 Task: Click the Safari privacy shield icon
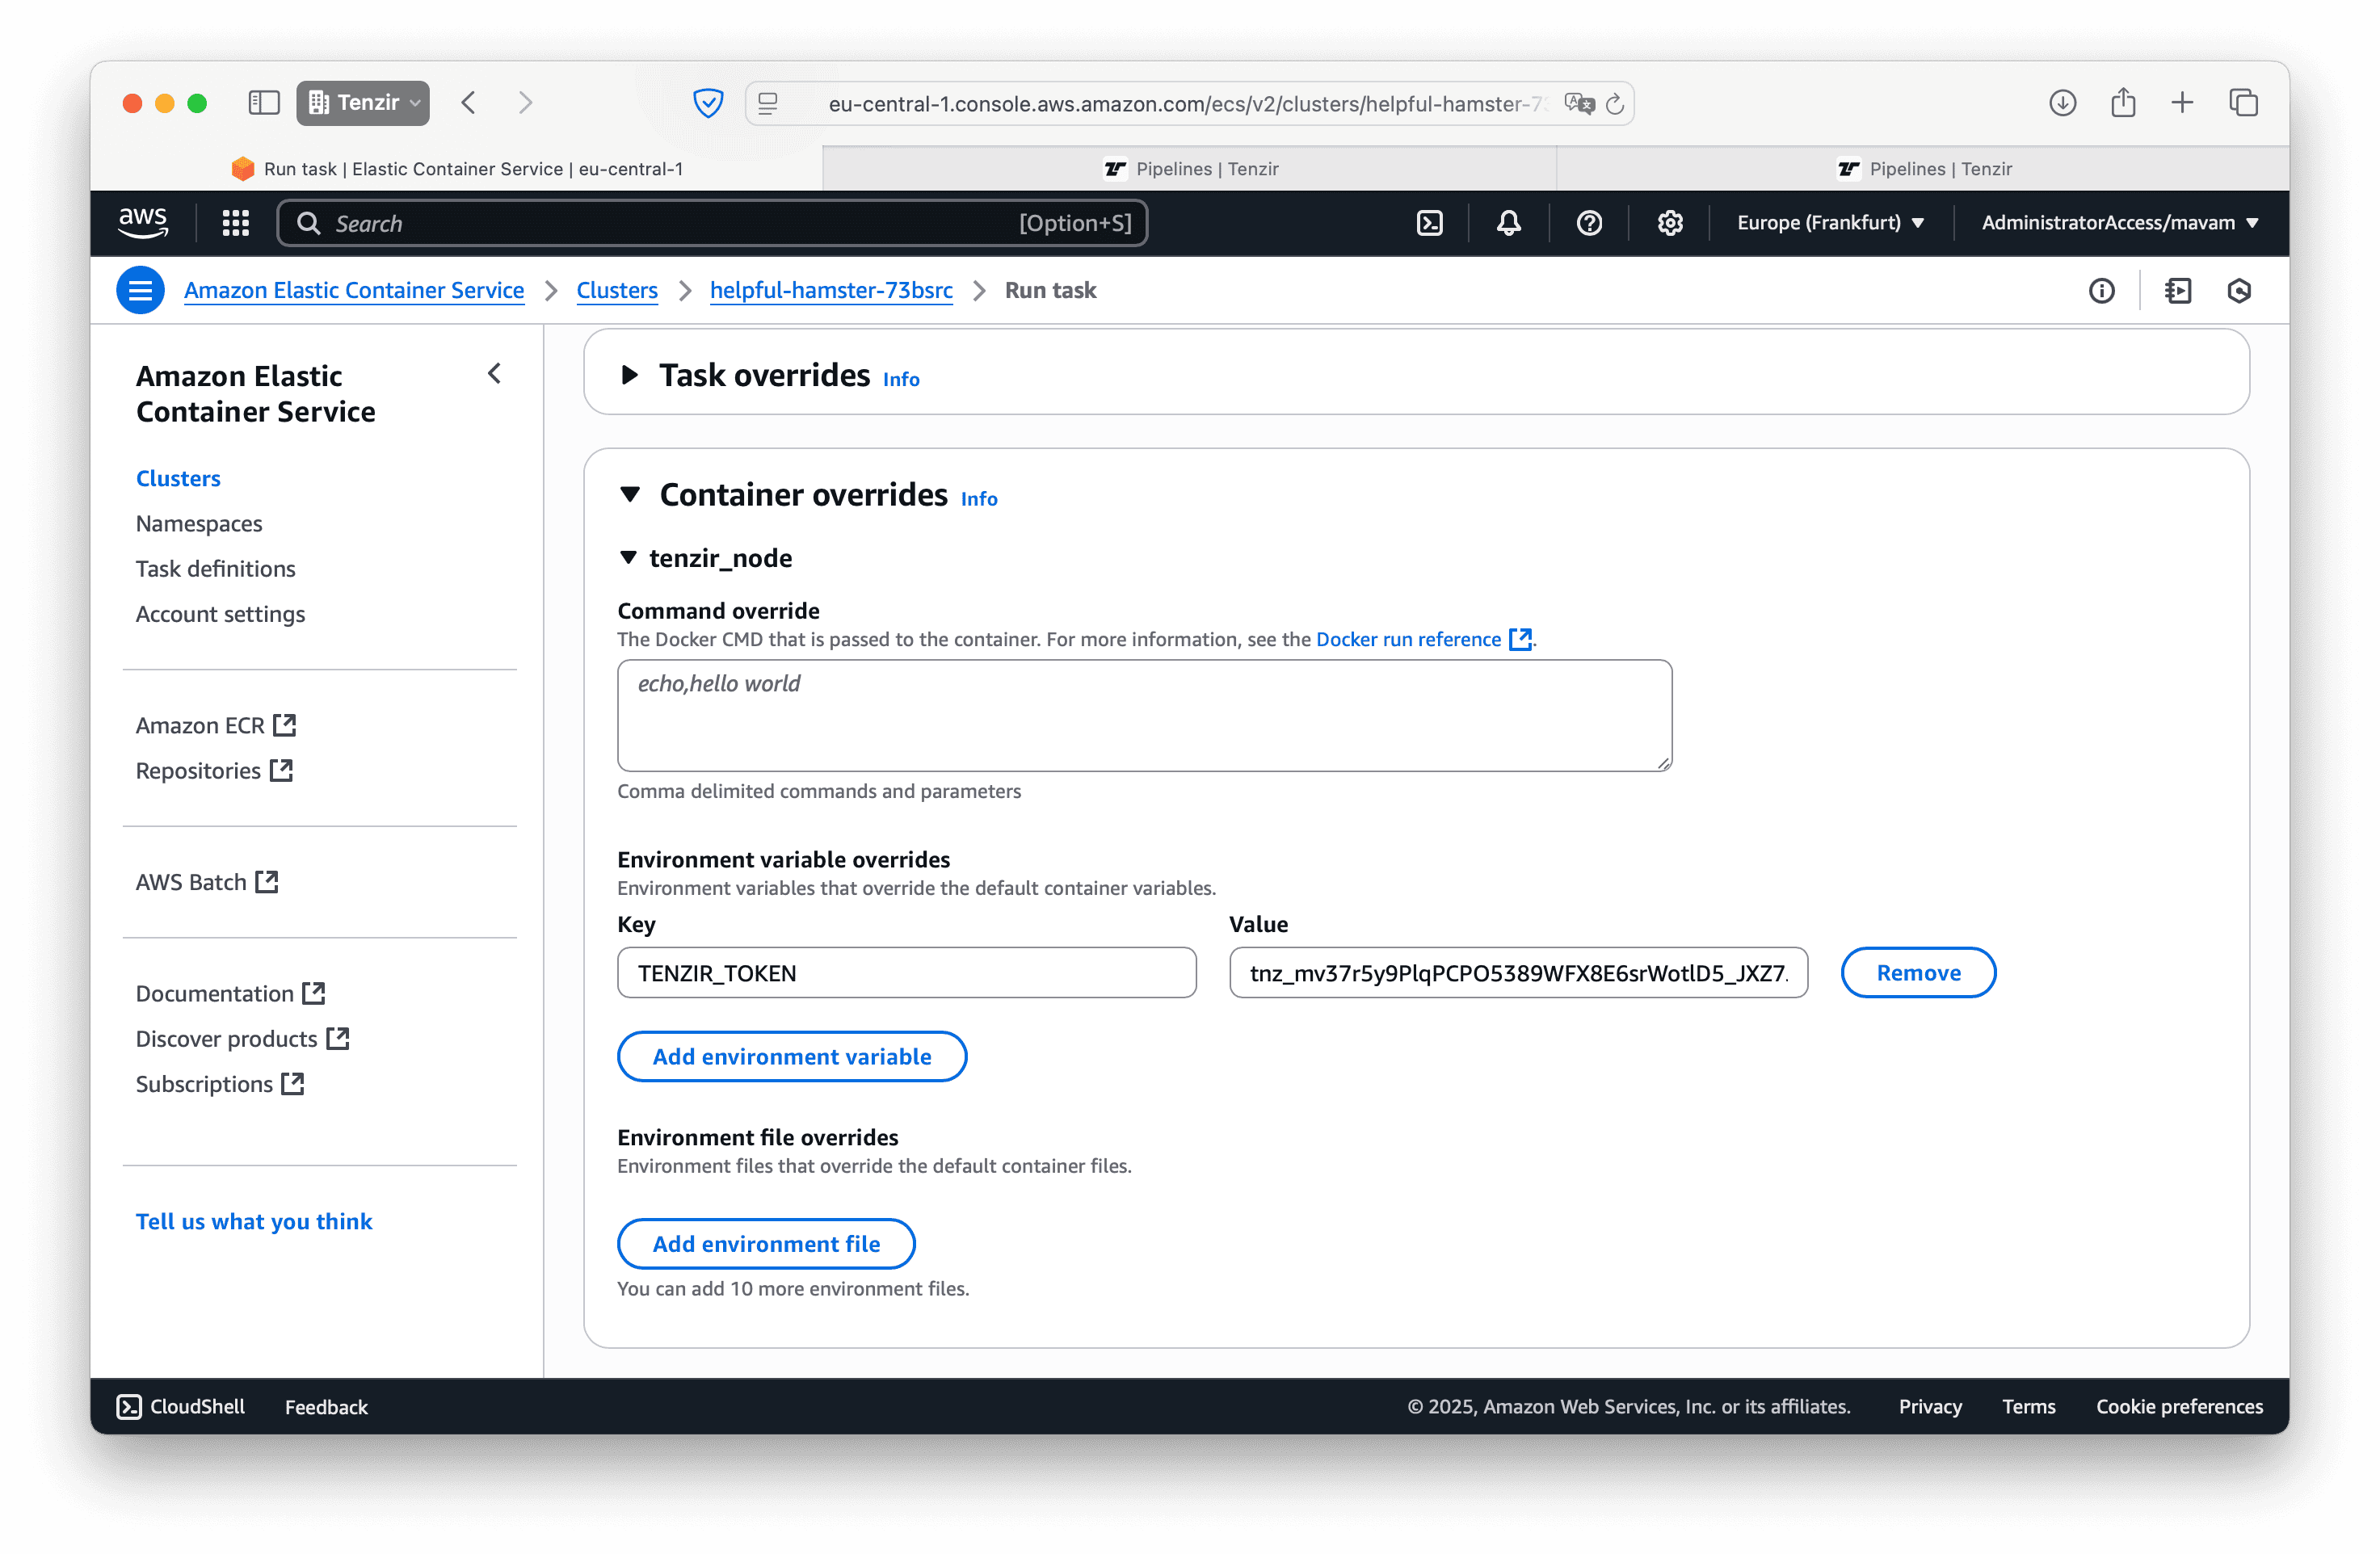[x=708, y=103]
